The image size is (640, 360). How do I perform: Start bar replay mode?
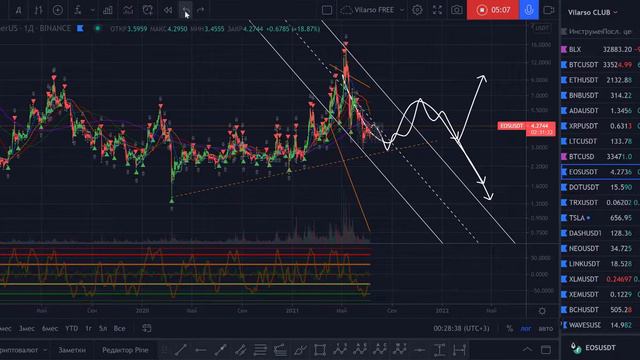click(168, 10)
